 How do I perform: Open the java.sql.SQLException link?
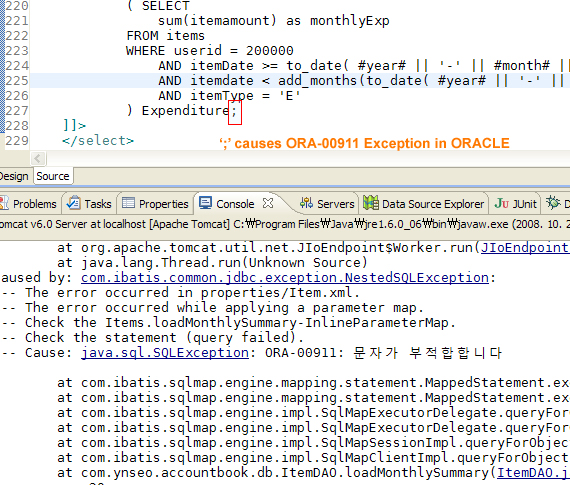click(165, 353)
